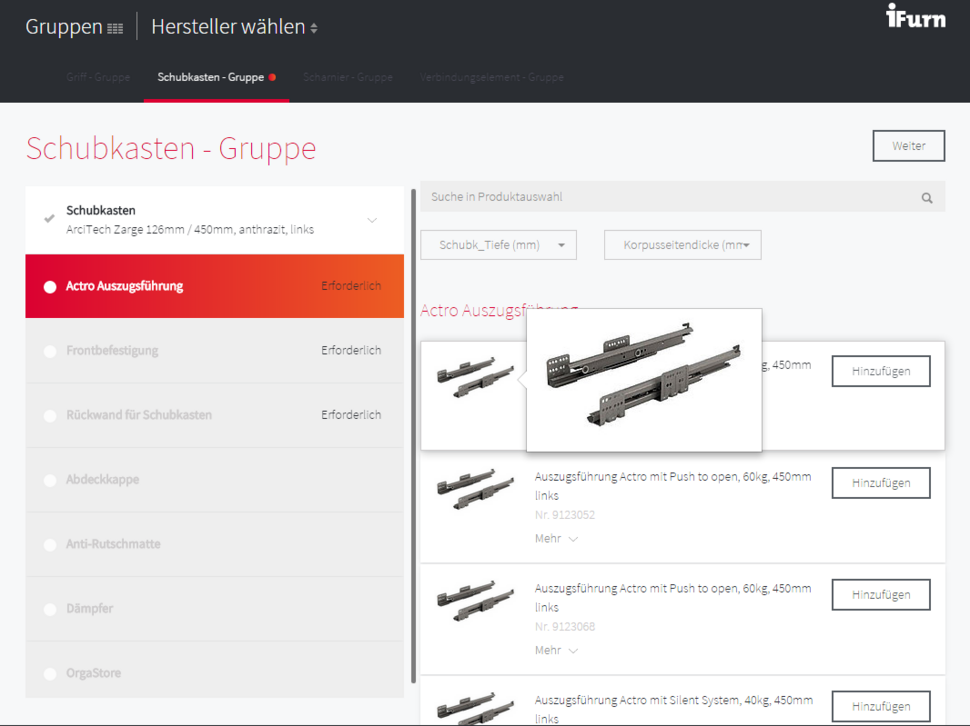
Task: Open the Hersteller wählen selector
Action: click(x=234, y=27)
